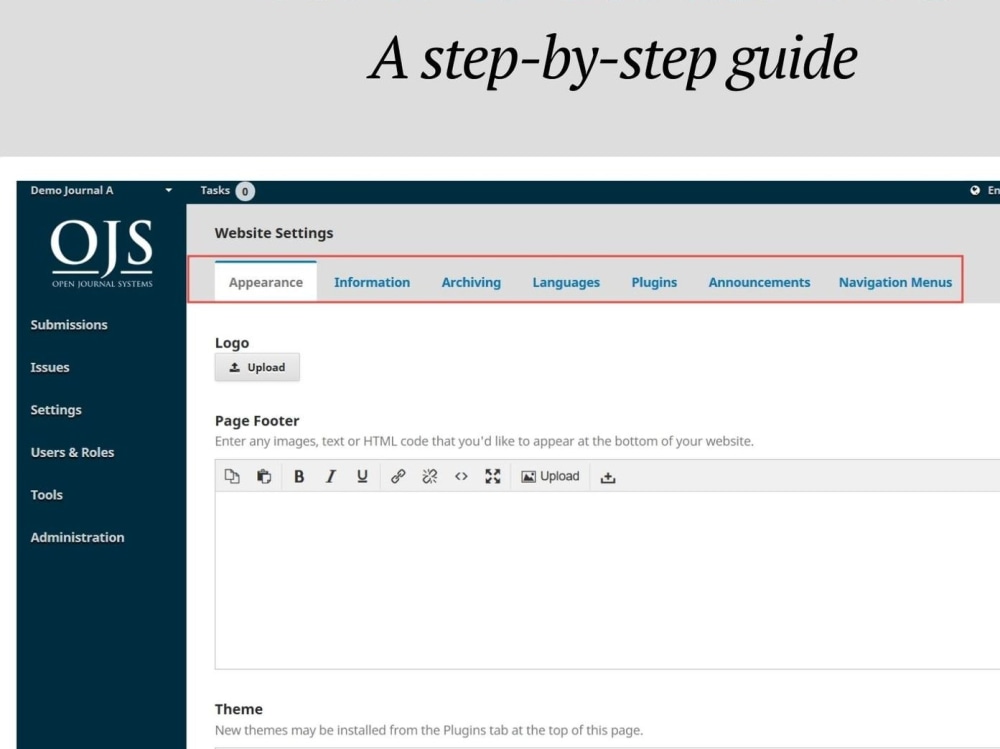Open the source code view icon
The width and height of the screenshot is (1000, 749).
(x=461, y=476)
